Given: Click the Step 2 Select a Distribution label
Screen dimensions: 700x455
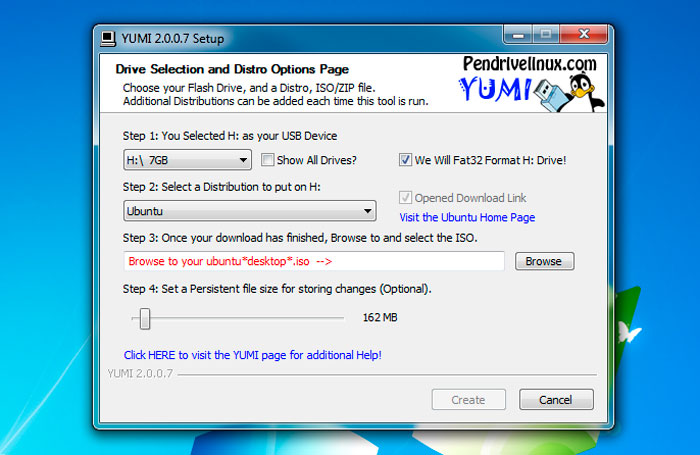Looking at the screenshot, I should tap(221, 187).
